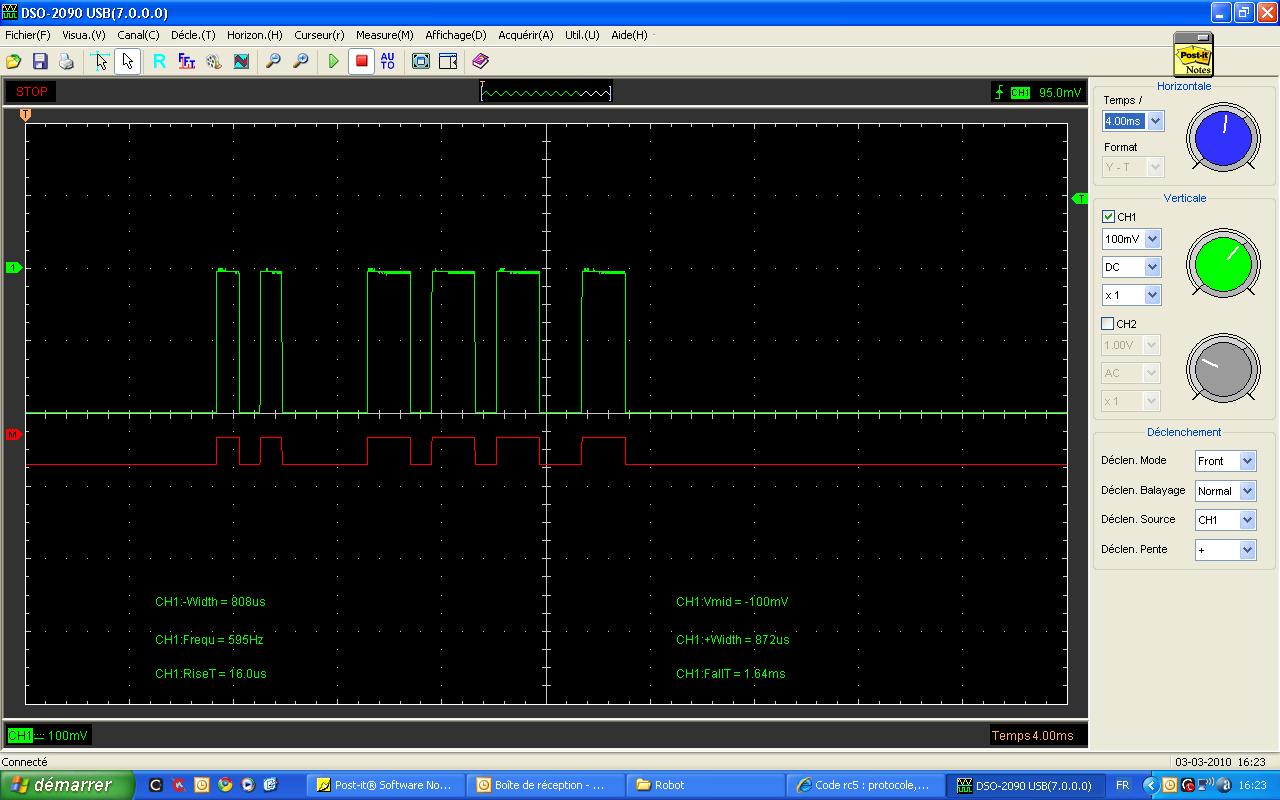Expand the Déclen. Mode dropdown

point(1247,461)
